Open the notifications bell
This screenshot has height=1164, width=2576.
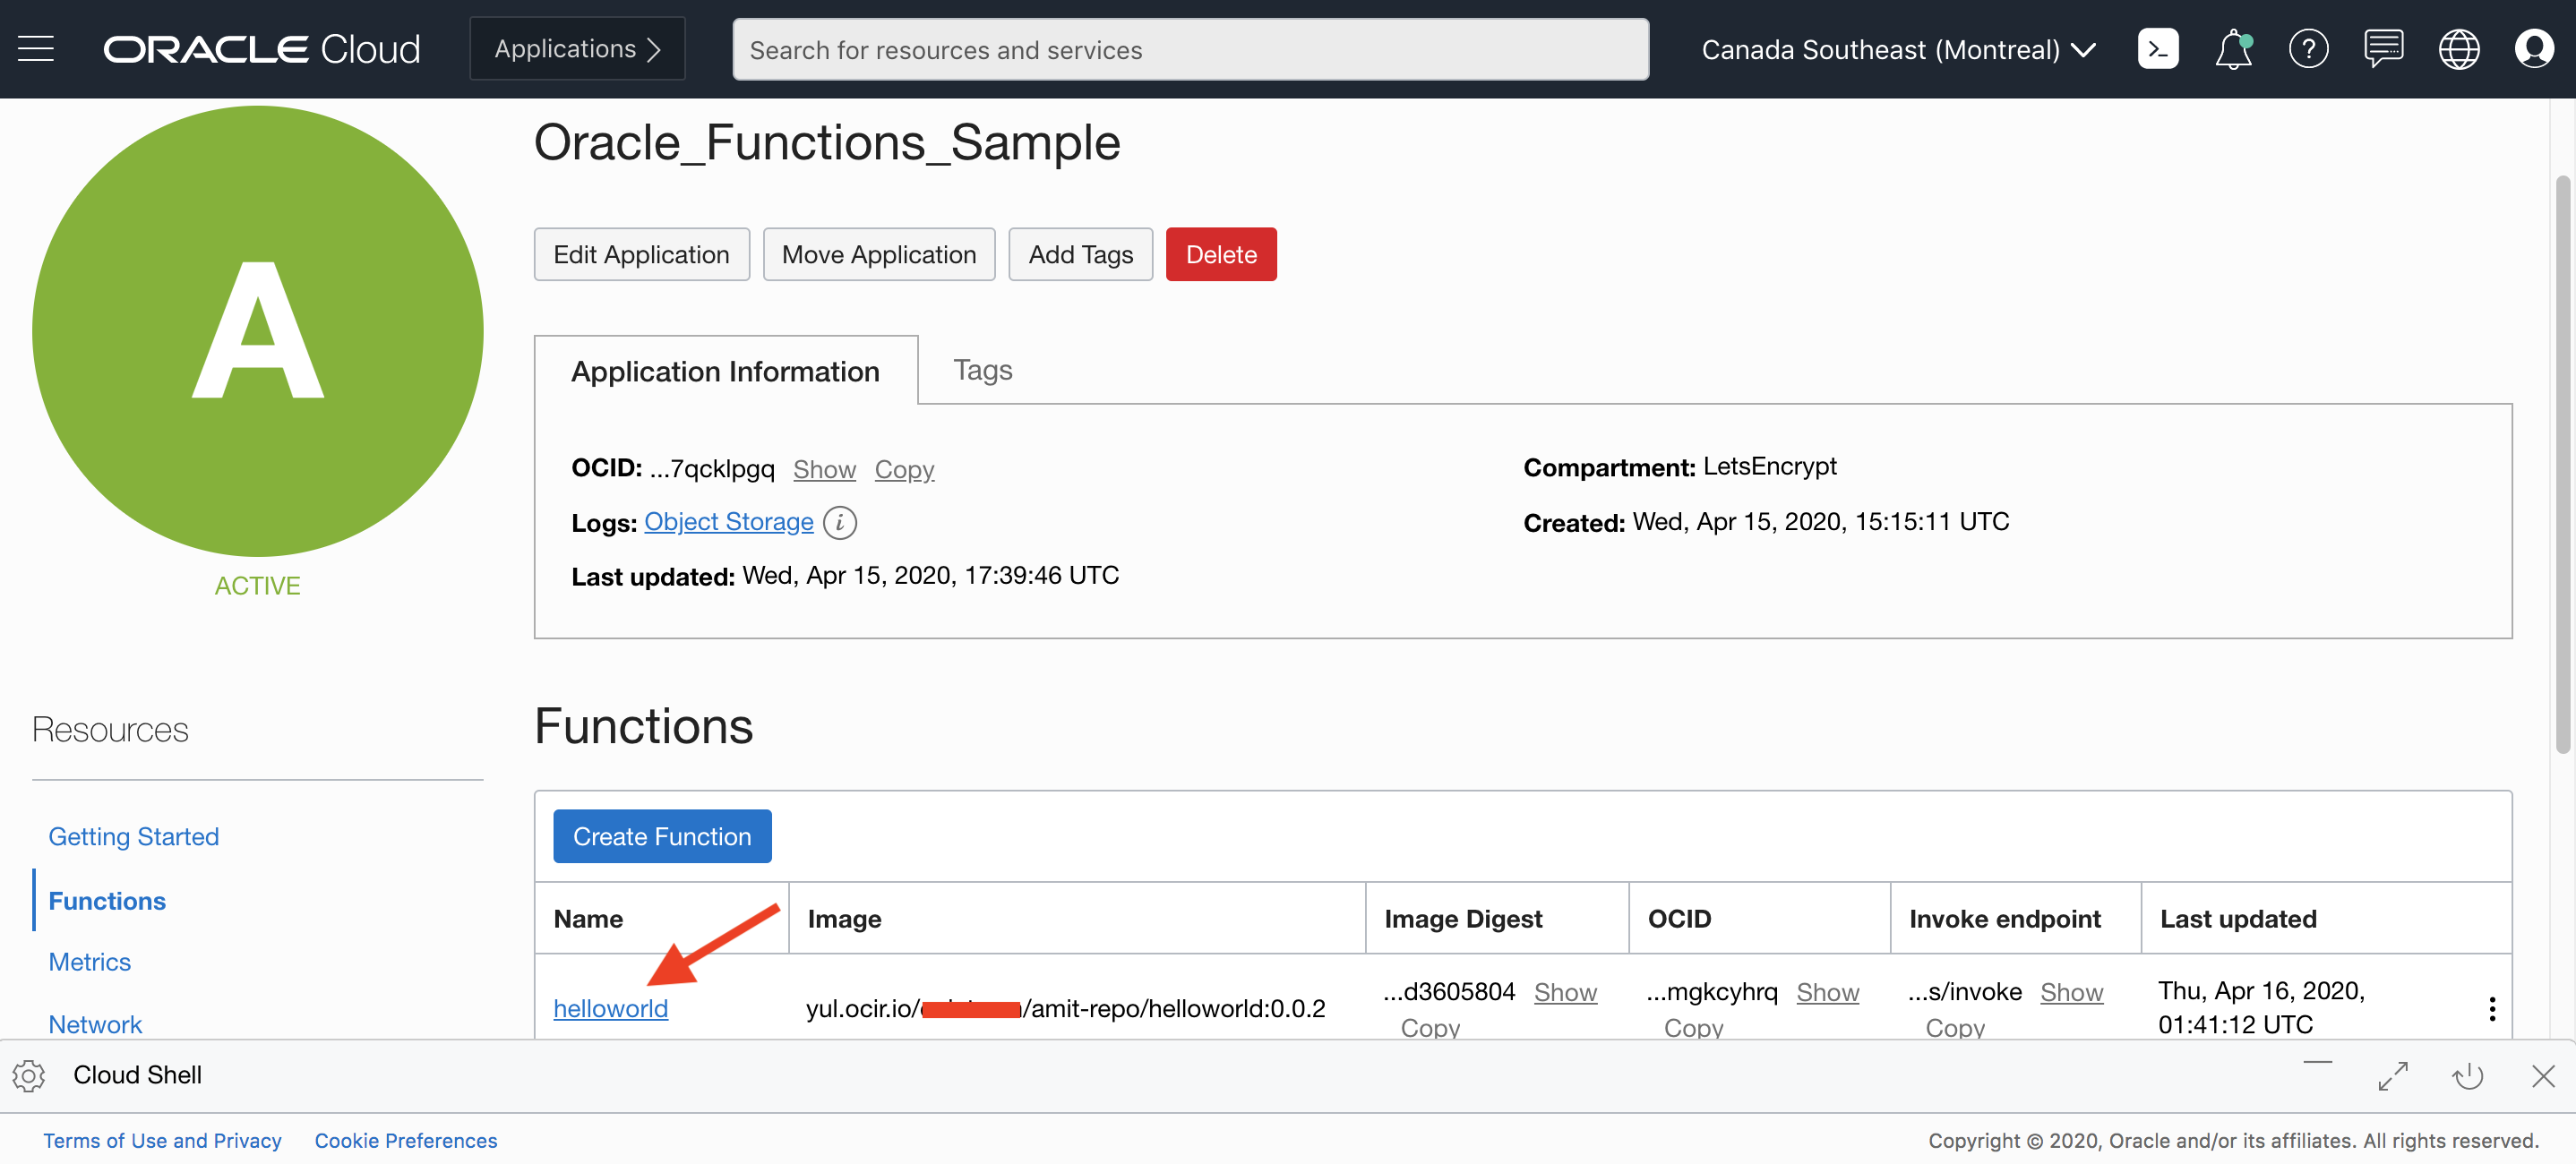pyautogui.click(x=2232, y=49)
